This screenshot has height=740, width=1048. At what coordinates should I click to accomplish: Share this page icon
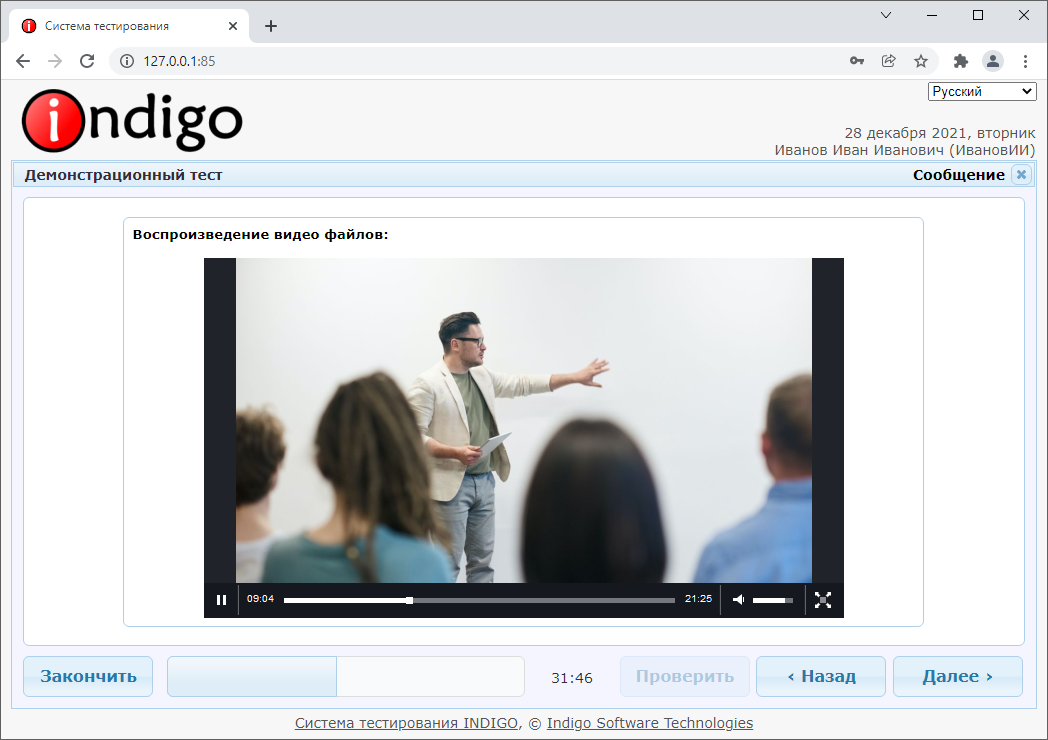pyautogui.click(x=888, y=61)
